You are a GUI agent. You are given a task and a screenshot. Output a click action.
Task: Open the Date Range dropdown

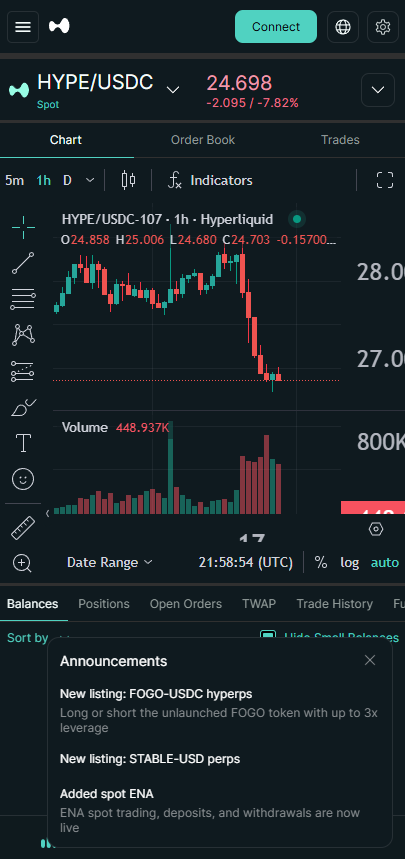[x=110, y=563]
